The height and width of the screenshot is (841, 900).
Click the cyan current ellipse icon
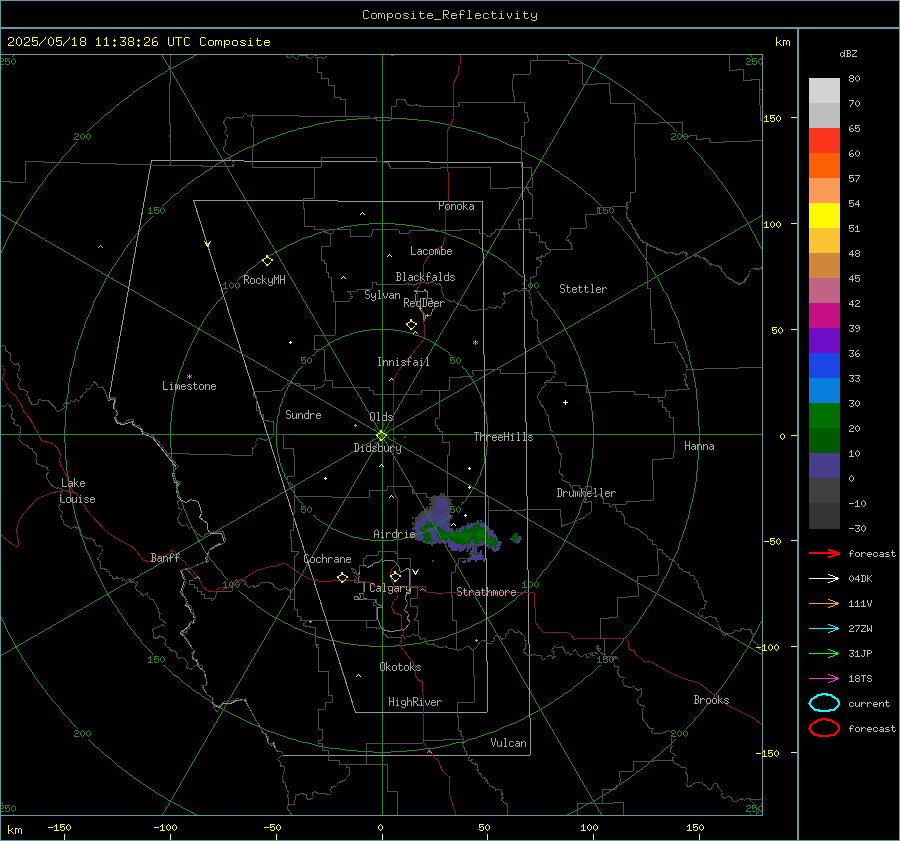coord(824,703)
